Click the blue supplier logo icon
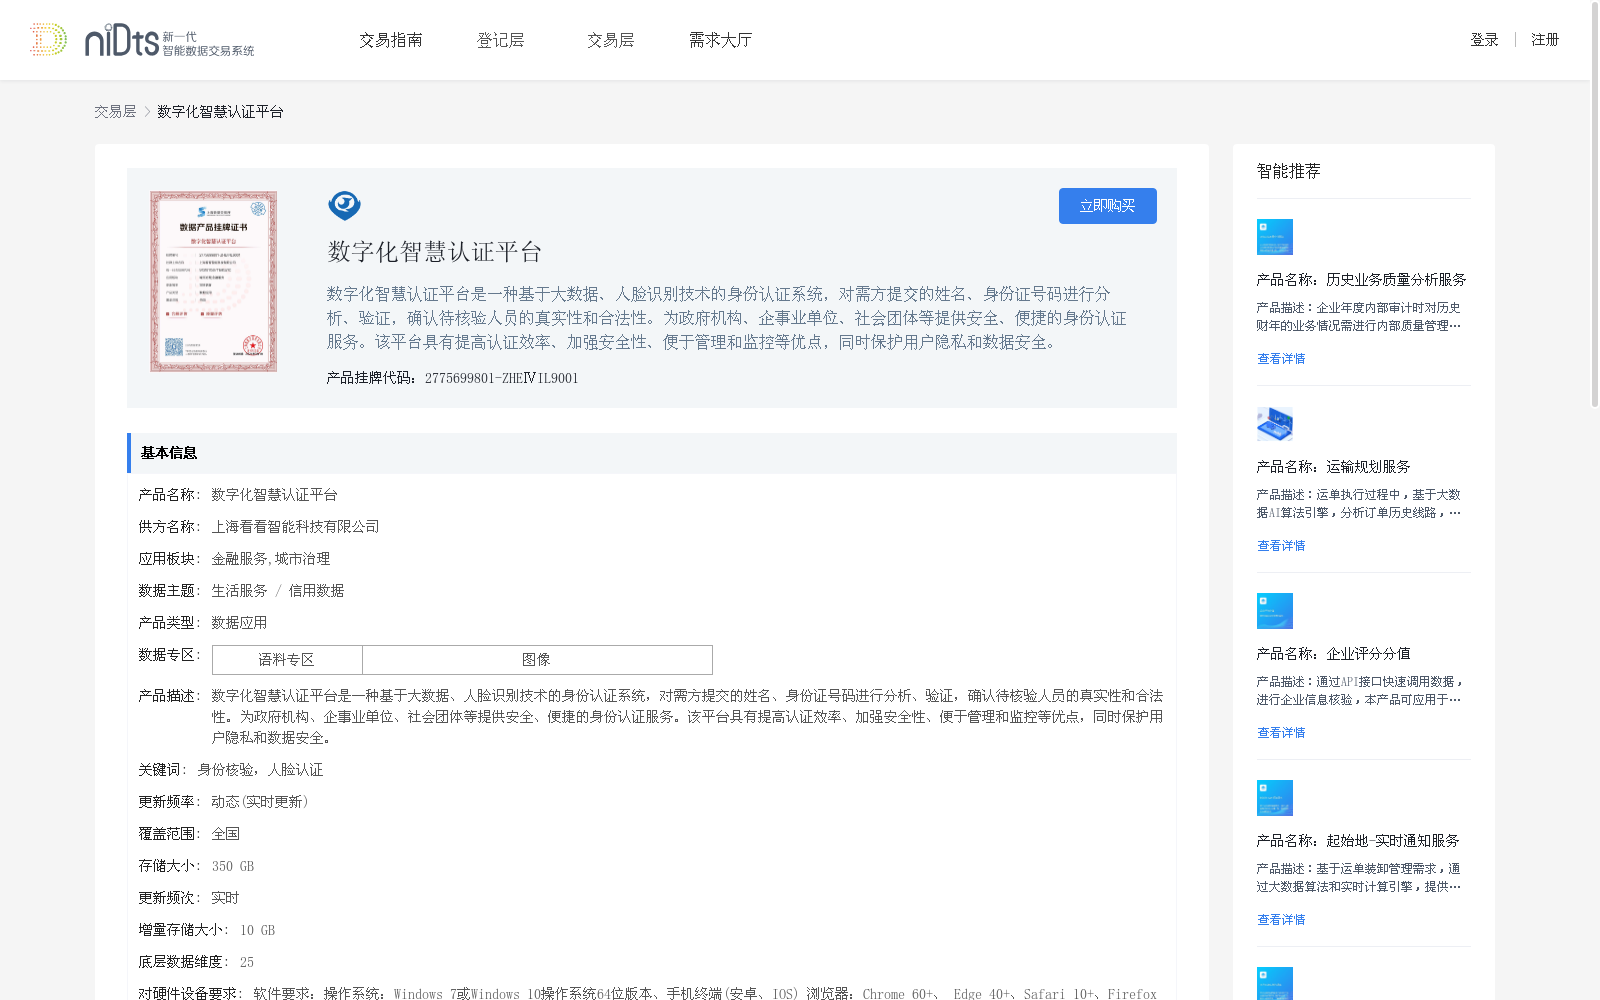 point(344,205)
